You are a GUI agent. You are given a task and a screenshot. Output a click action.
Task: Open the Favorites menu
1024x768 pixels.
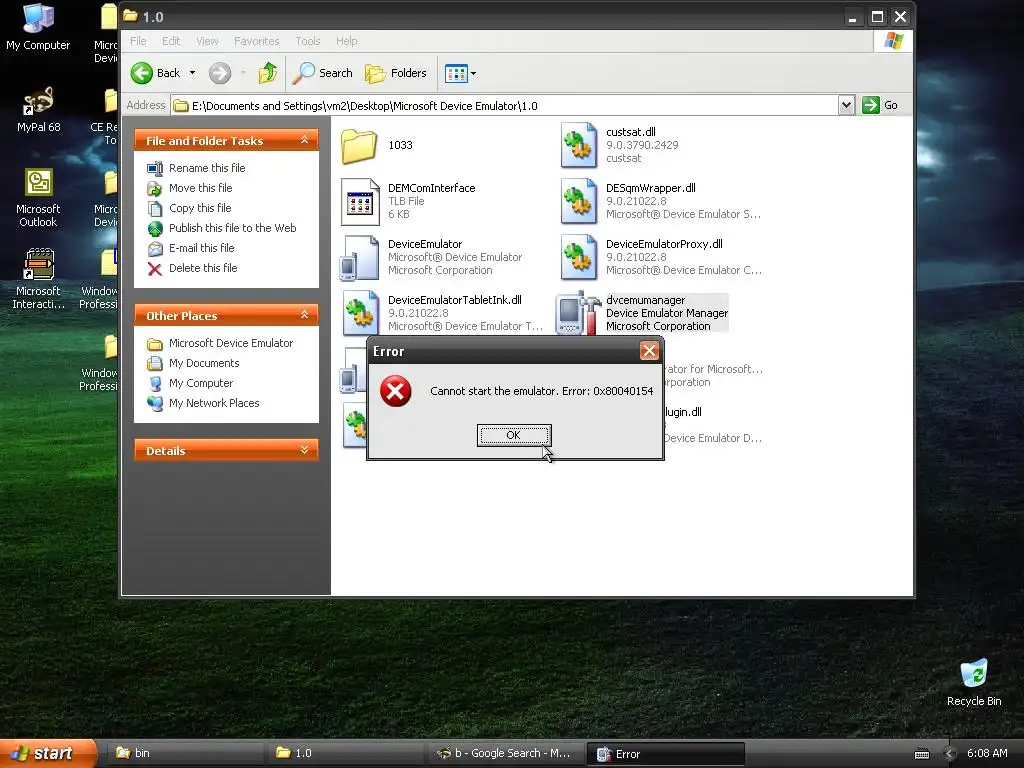(x=257, y=41)
